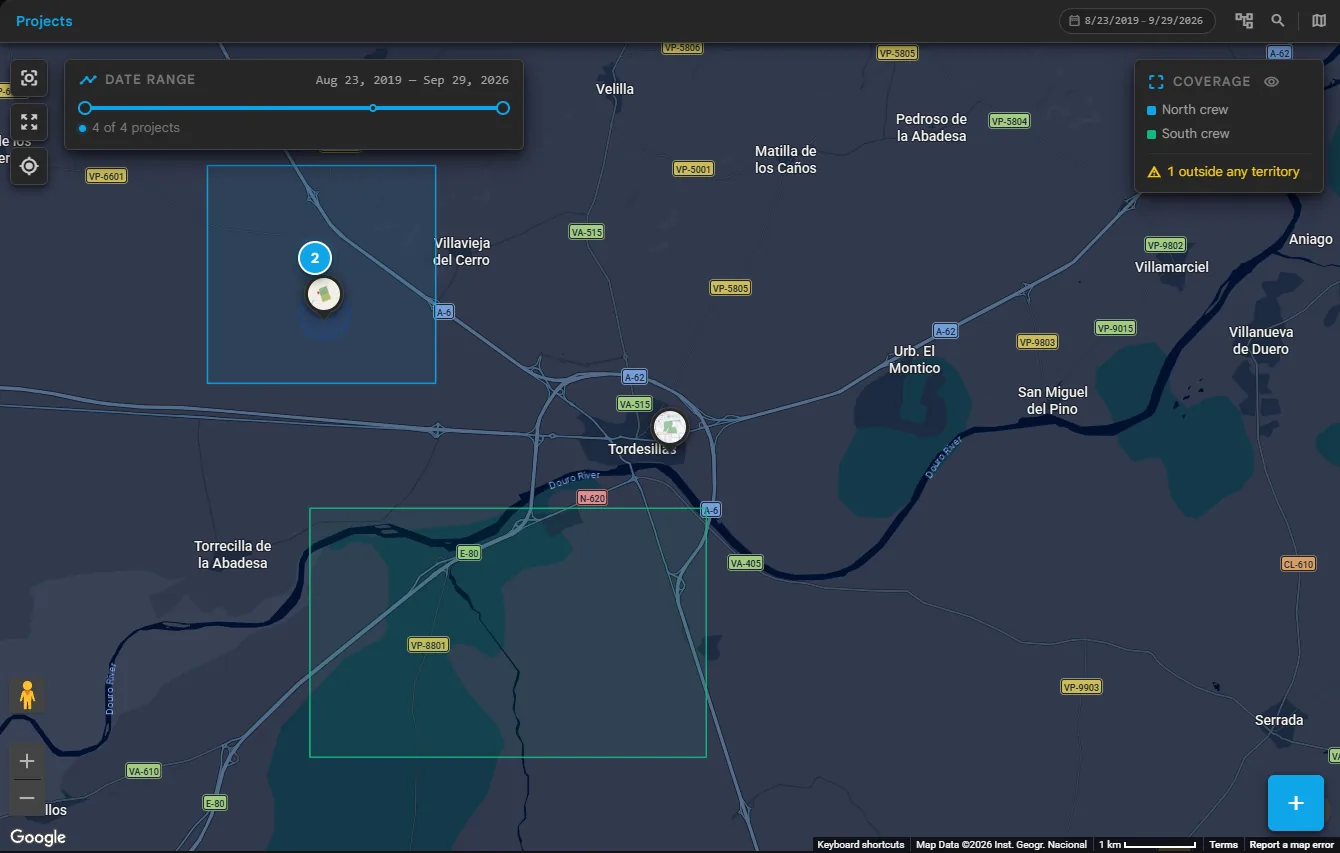Click the Coverage panel bracket icon
The width and height of the screenshot is (1340, 853).
(1156, 82)
